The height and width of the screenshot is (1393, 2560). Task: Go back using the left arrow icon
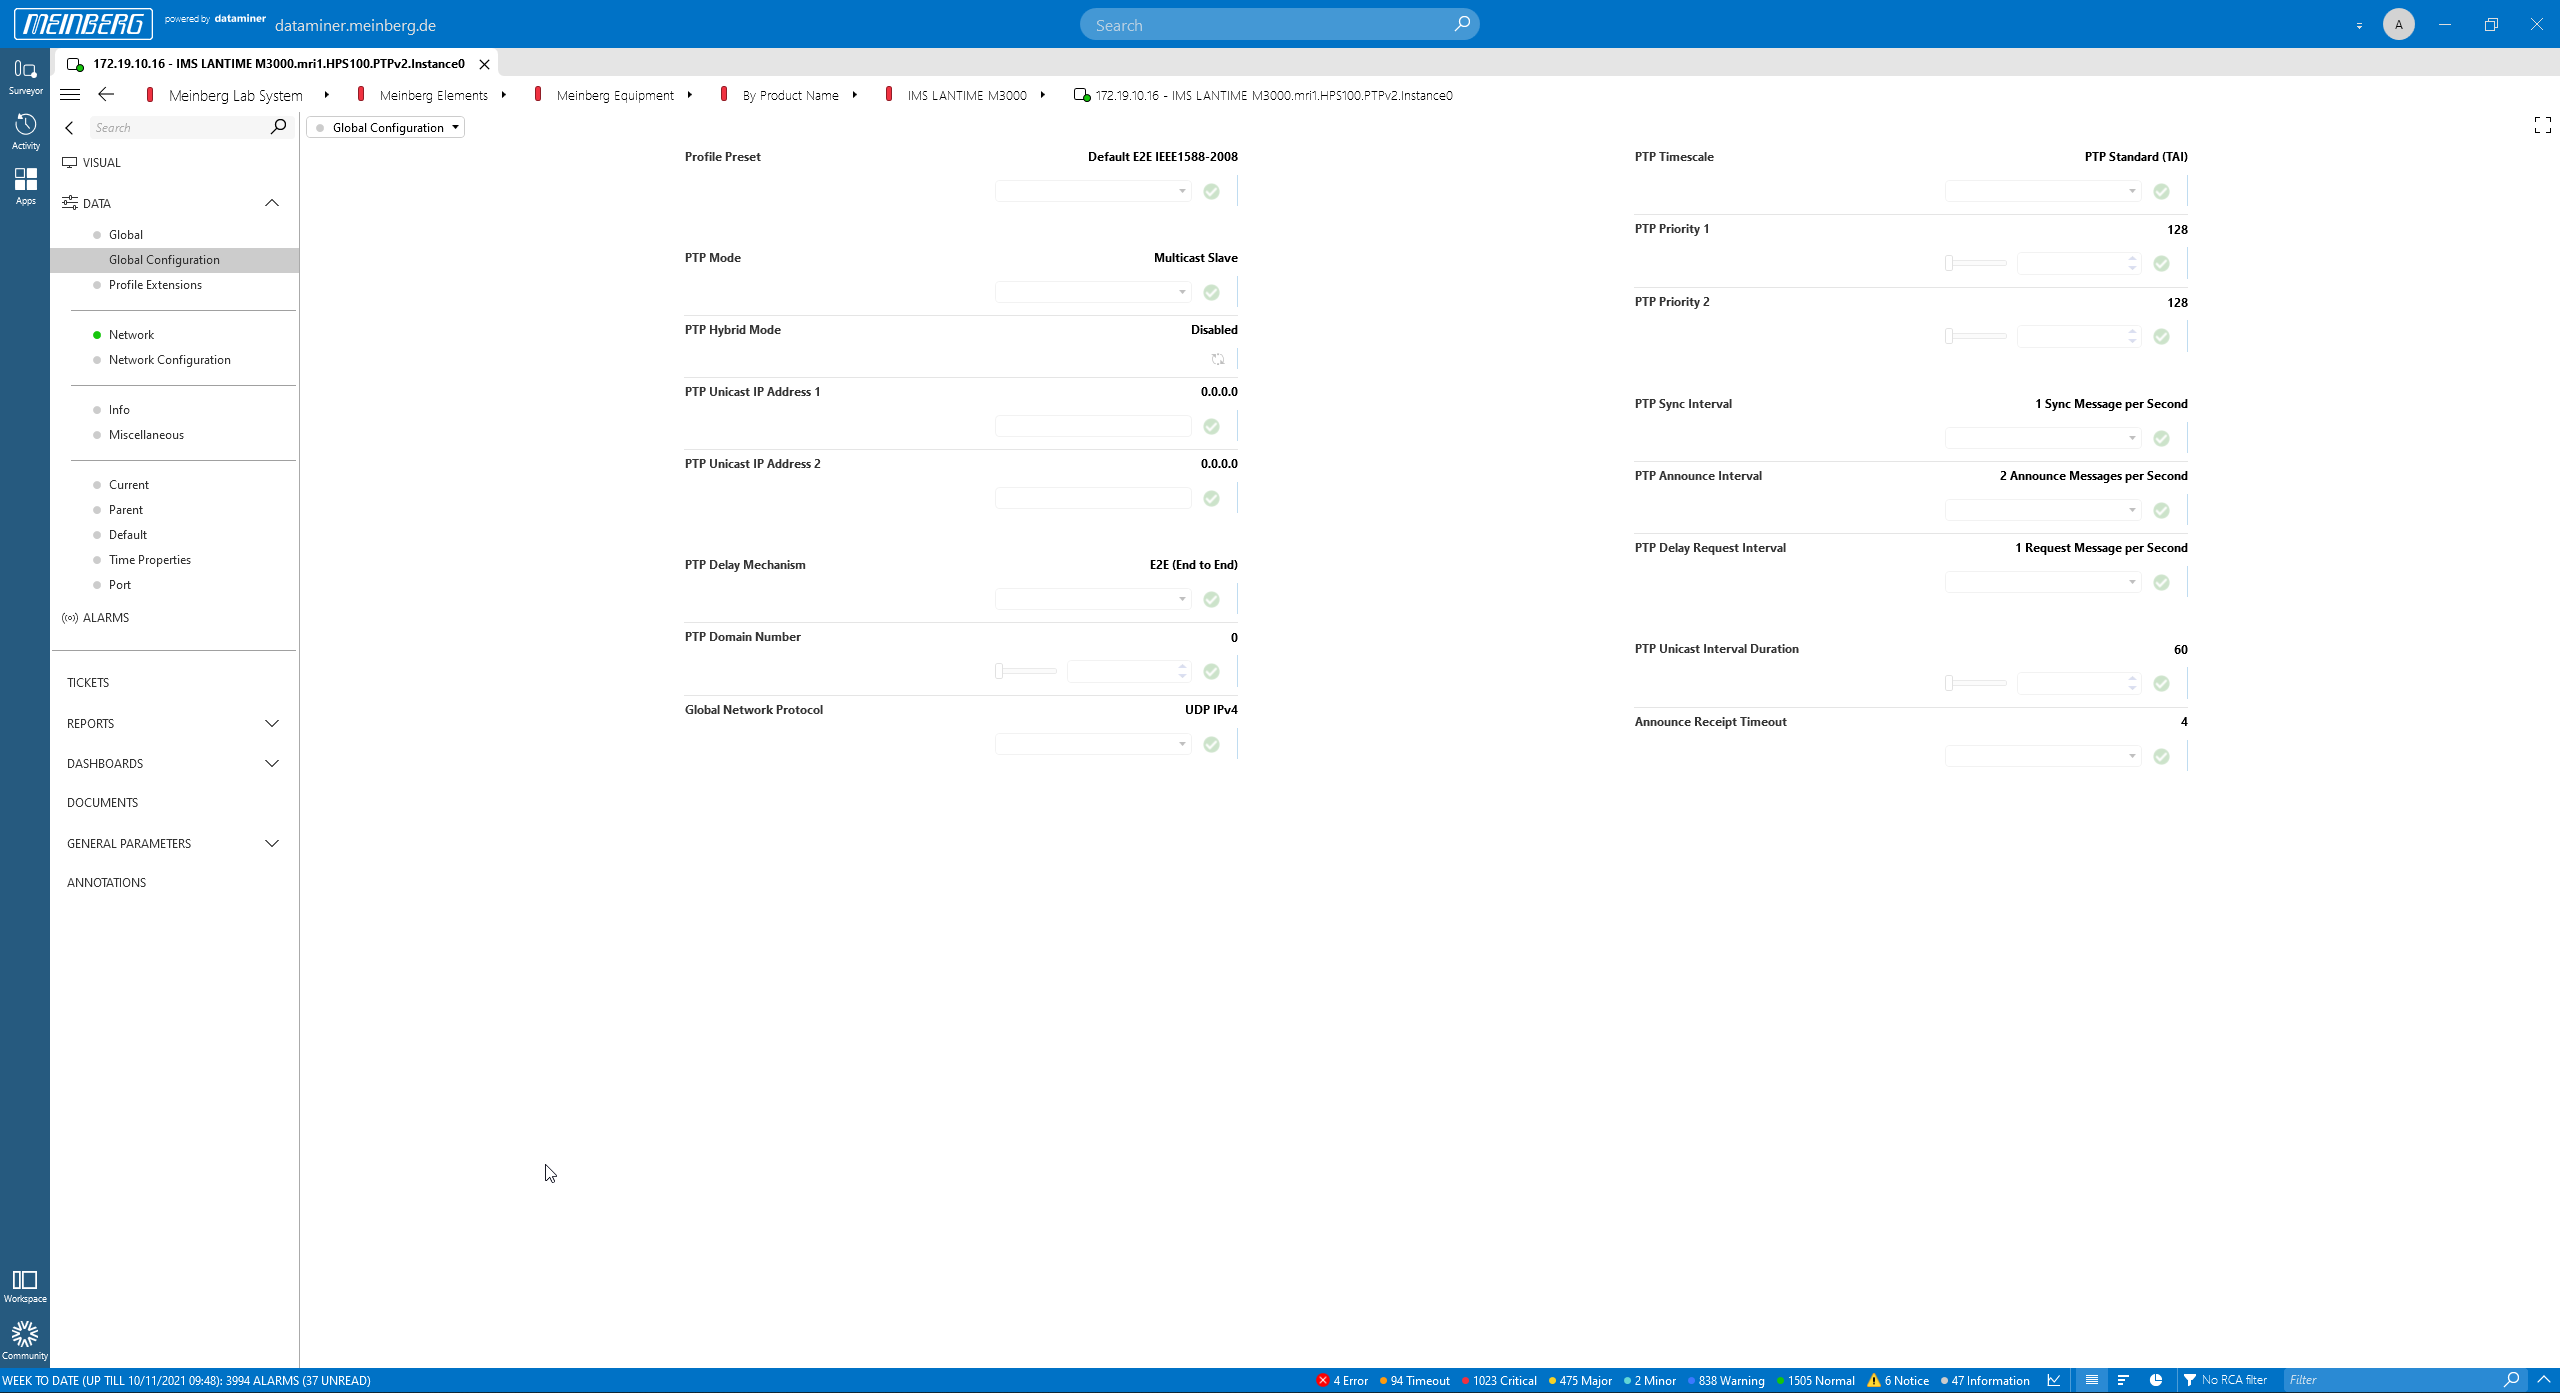pos(106,94)
